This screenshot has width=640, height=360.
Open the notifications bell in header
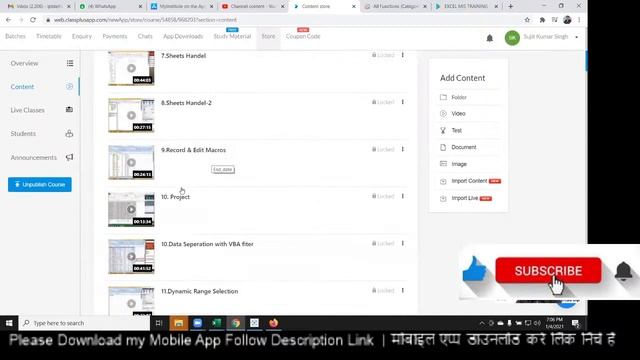pos(489,38)
